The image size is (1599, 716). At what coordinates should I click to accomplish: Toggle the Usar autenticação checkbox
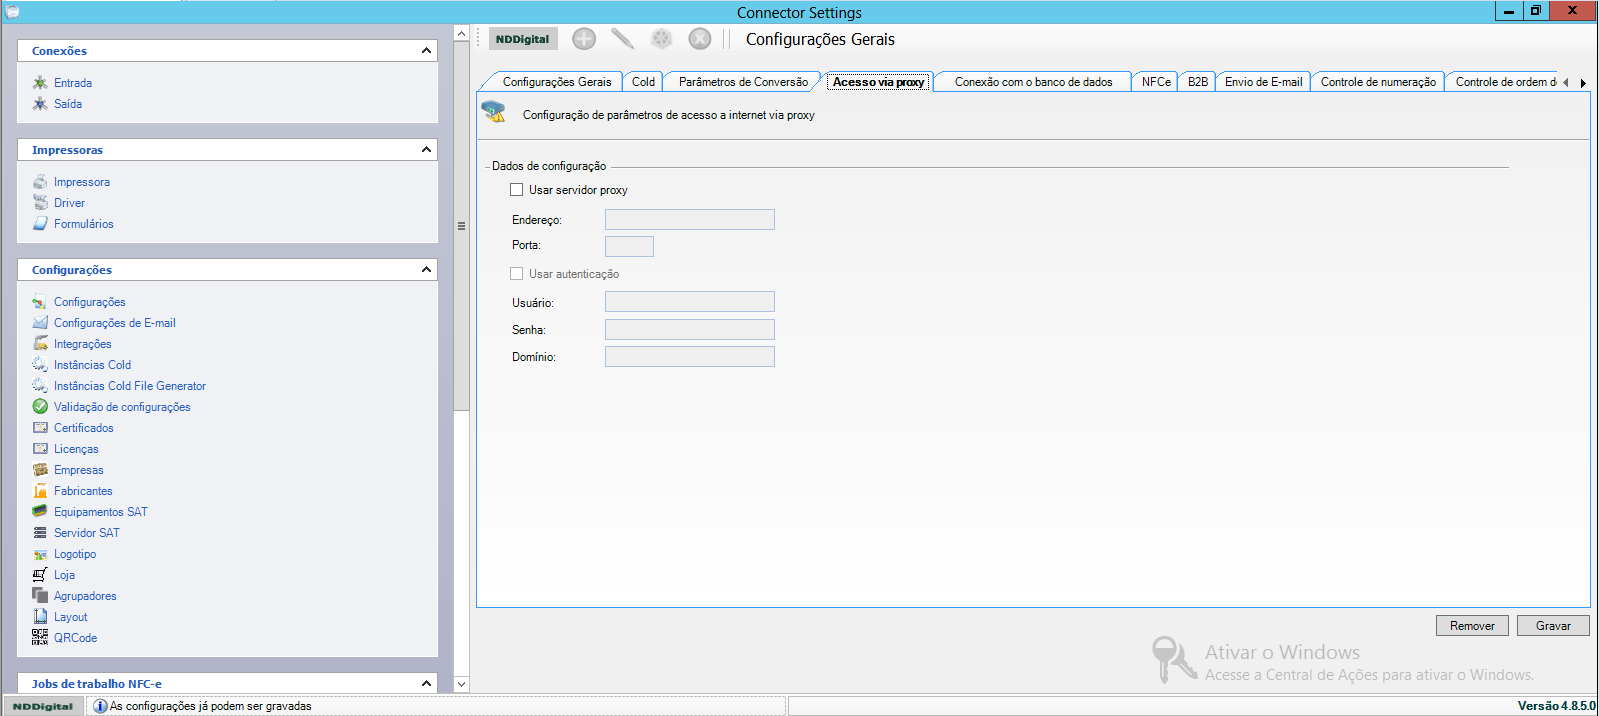517,274
